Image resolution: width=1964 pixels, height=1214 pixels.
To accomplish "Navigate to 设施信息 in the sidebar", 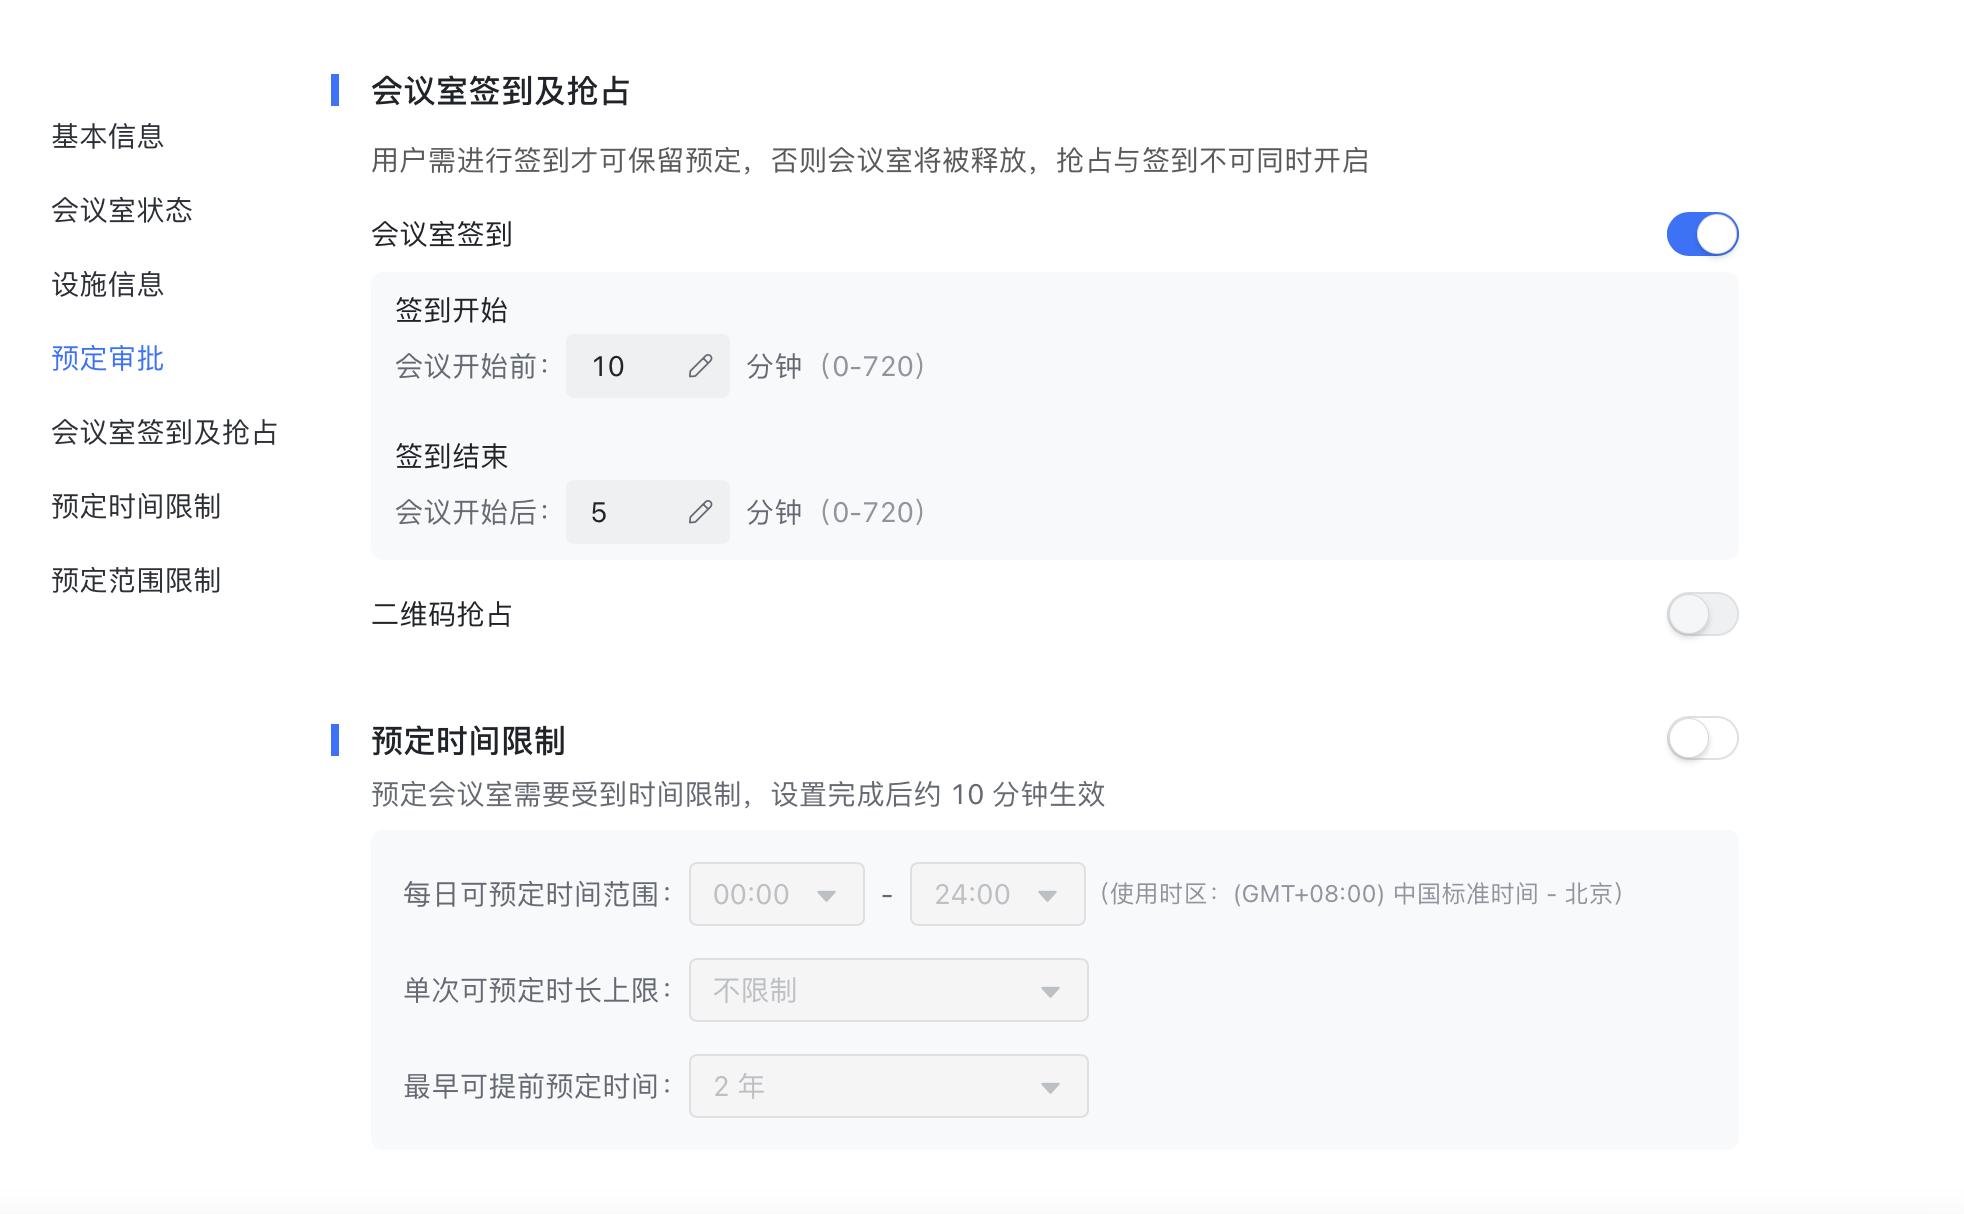I will click(107, 285).
